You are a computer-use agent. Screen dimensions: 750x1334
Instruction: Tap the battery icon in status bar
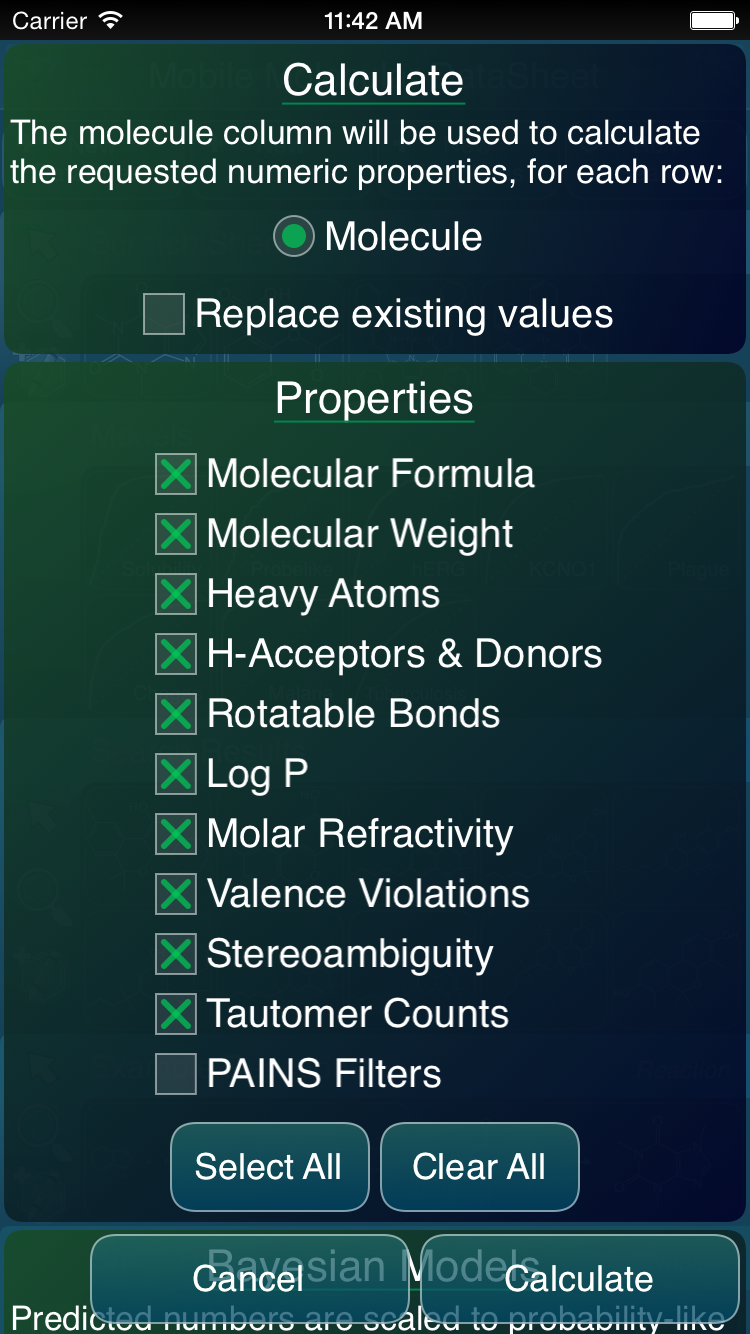tap(713, 20)
